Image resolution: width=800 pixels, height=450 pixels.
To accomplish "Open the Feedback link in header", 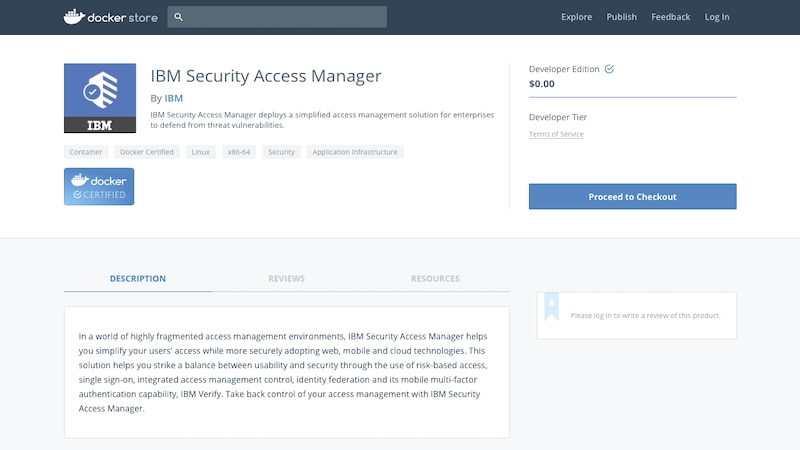I will coord(670,17).
